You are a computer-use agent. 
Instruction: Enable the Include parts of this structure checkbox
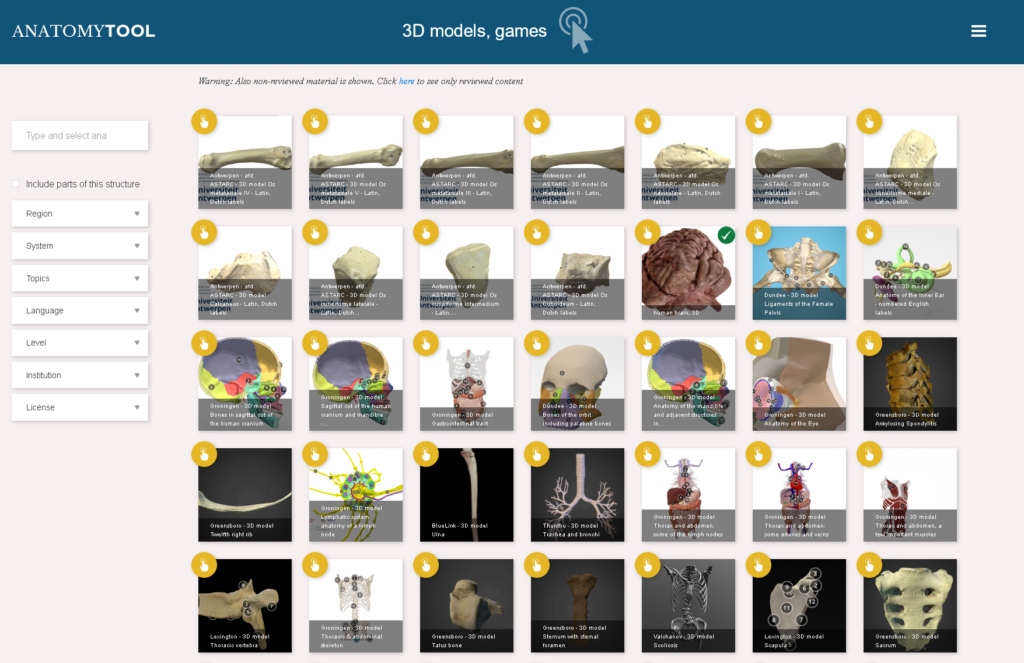coord(15,184)
